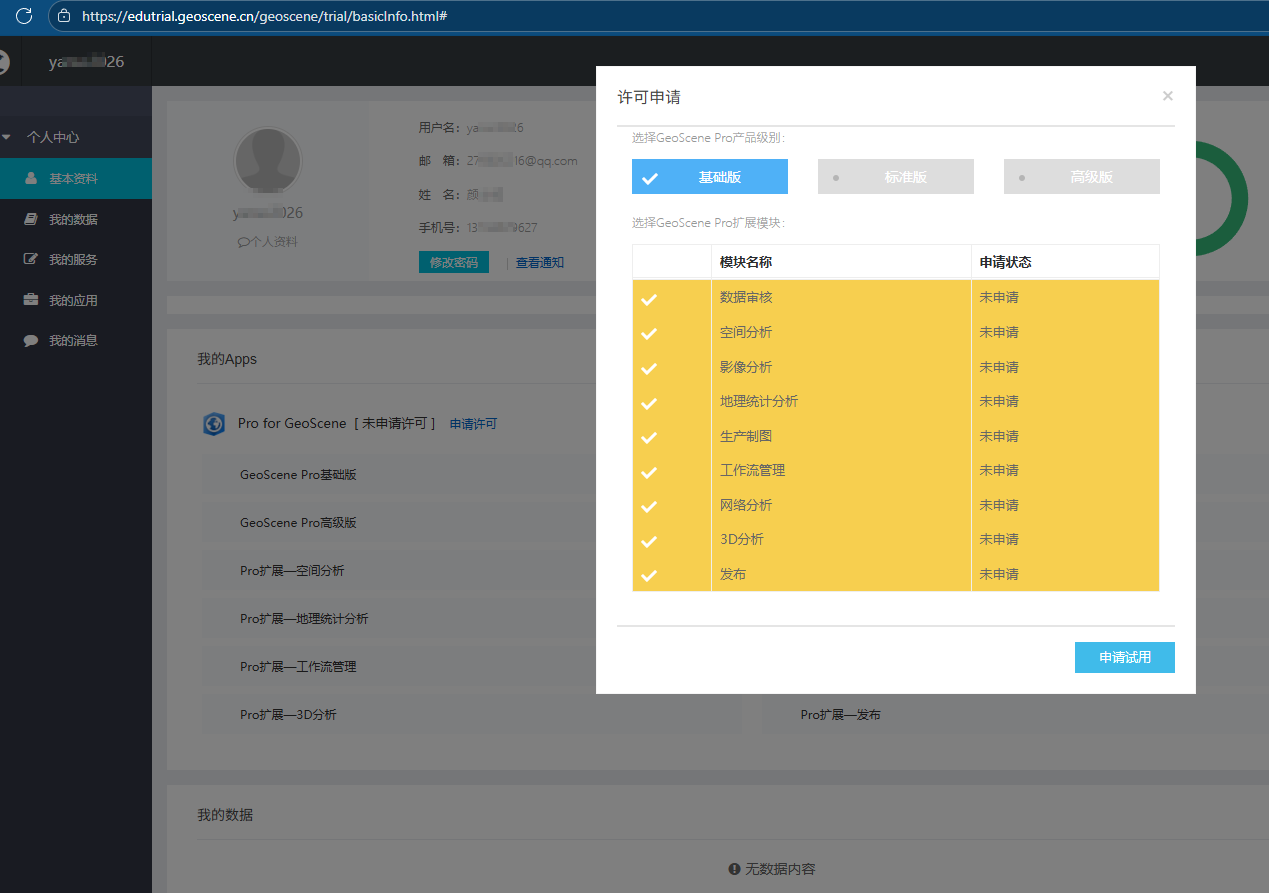Click the 未申请 status for 数据审核
This screenshot has width=1269, height=893.
(999, 297)
